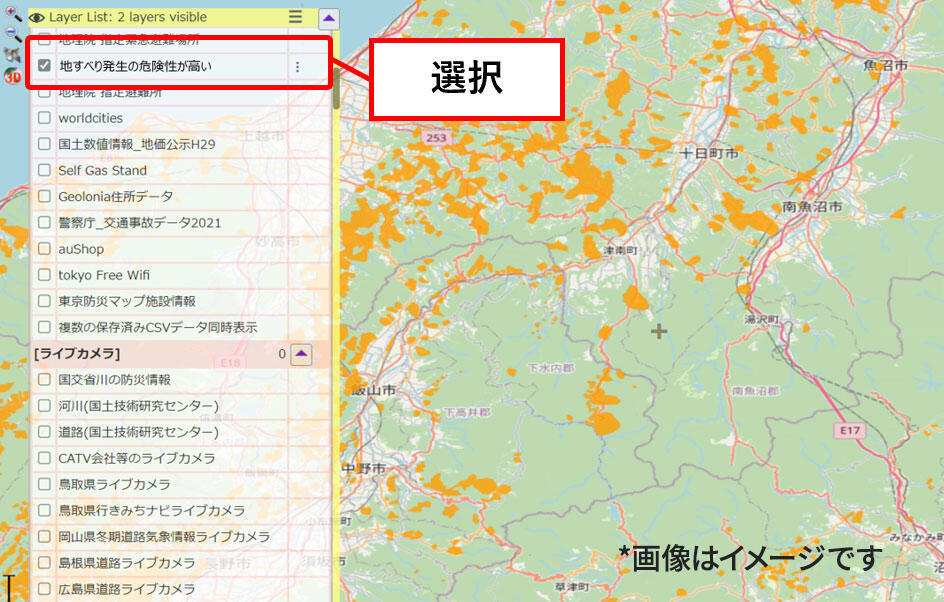Collapse the Layer List panel
The width and height of the screenshot is (944, 602).
point(328,17)
